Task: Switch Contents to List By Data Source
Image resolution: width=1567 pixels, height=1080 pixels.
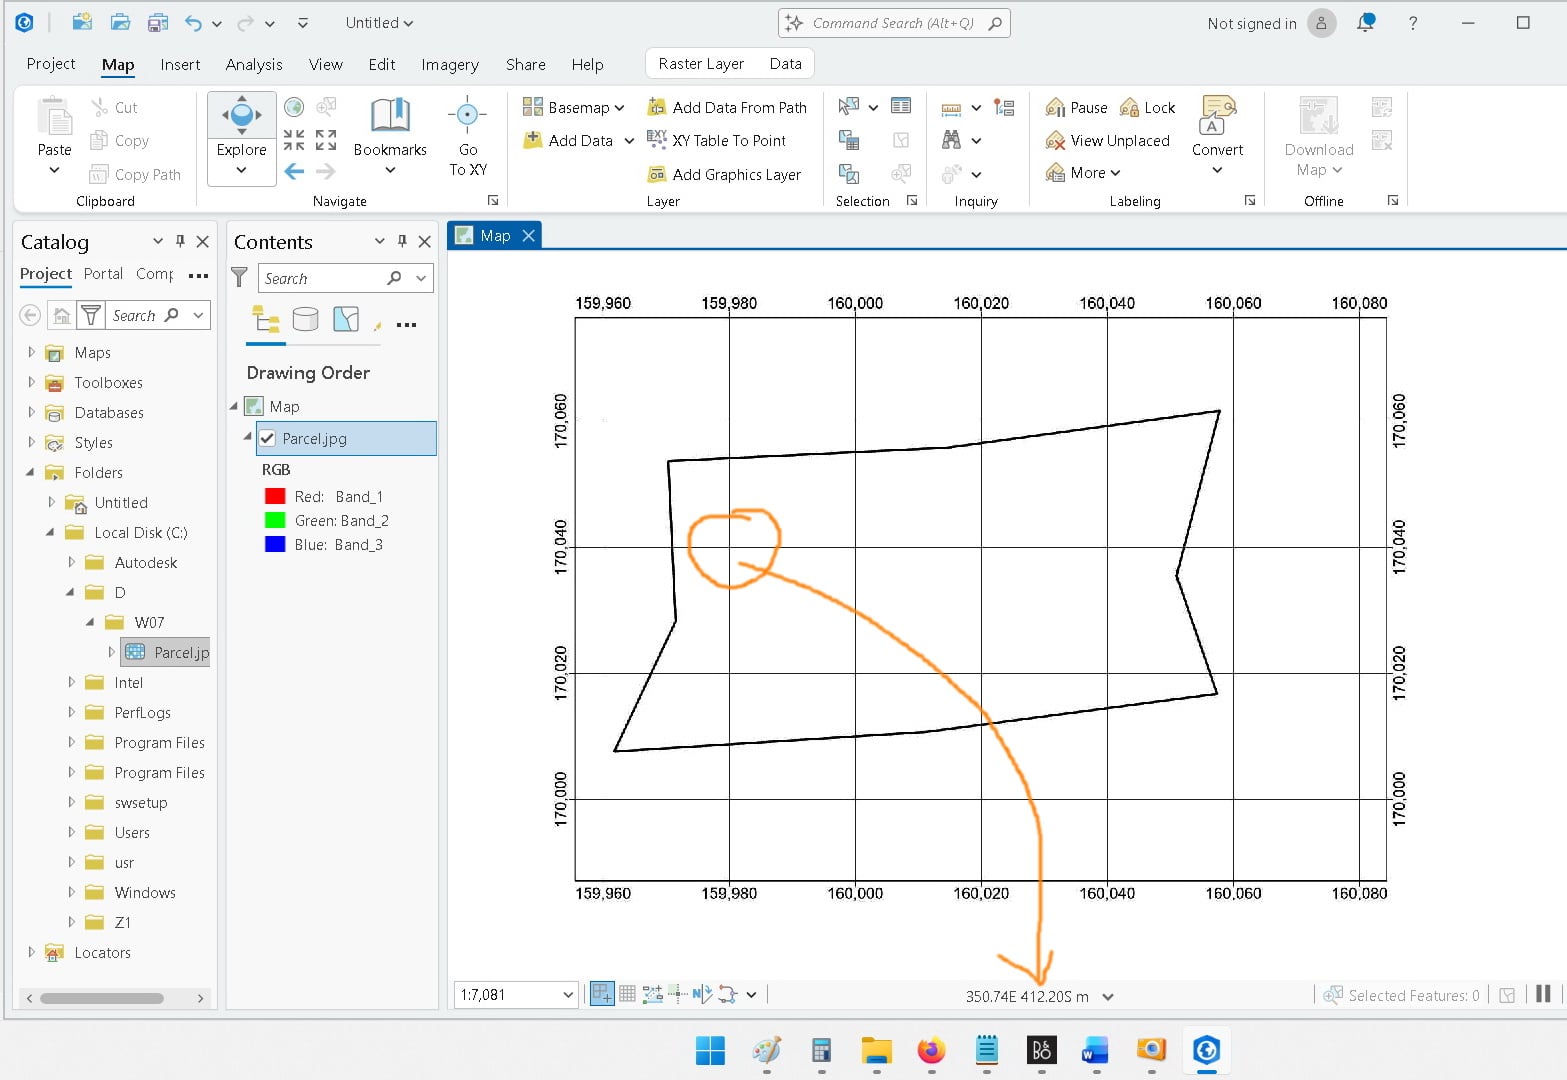Action: (x=305, y=319)
